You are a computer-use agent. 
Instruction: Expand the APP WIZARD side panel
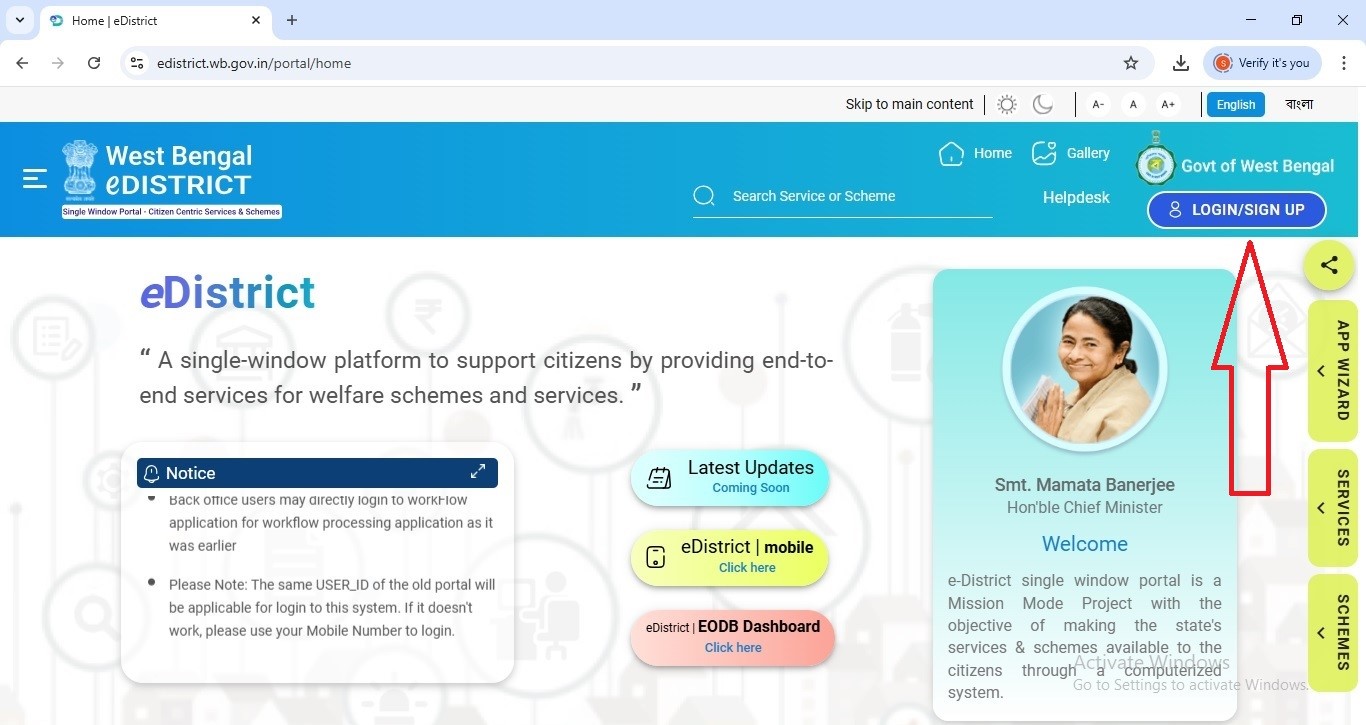(x=1332, y=371)
